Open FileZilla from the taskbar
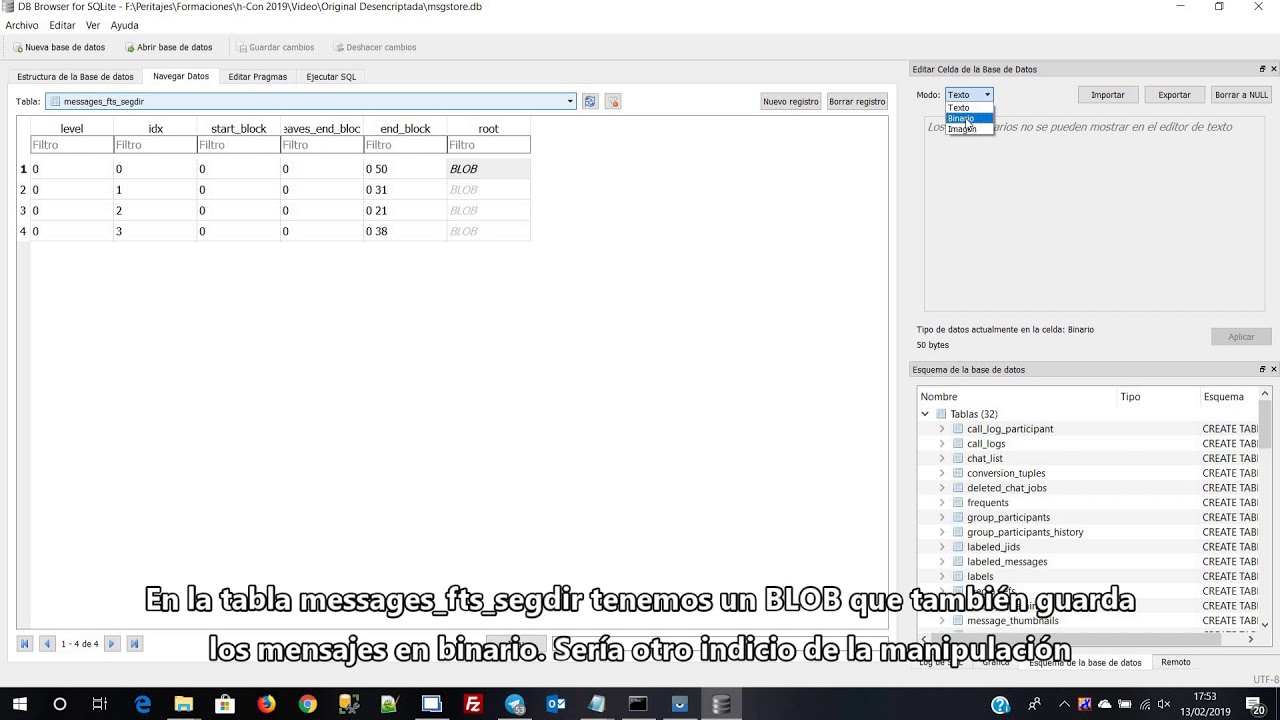 click(x=473, y=704)
